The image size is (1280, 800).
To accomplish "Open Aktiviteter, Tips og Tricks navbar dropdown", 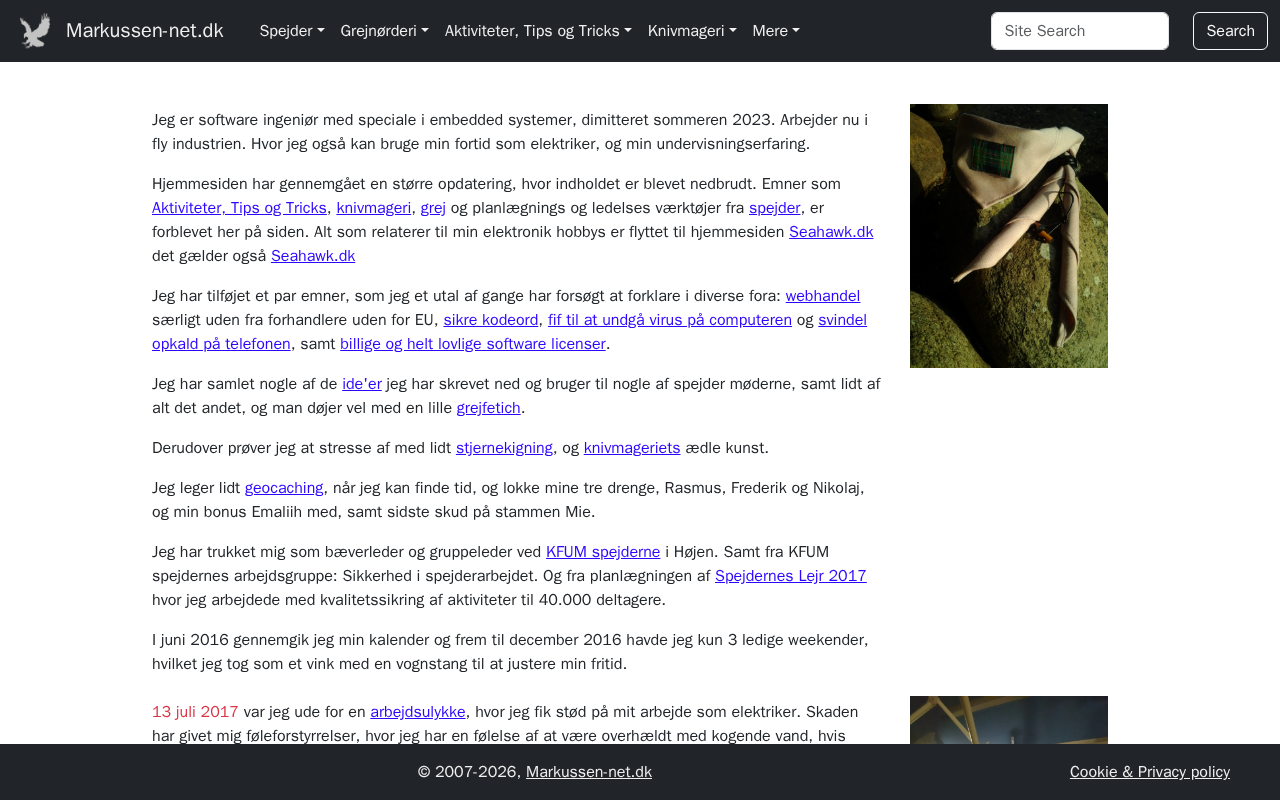I will click(538, 31).
